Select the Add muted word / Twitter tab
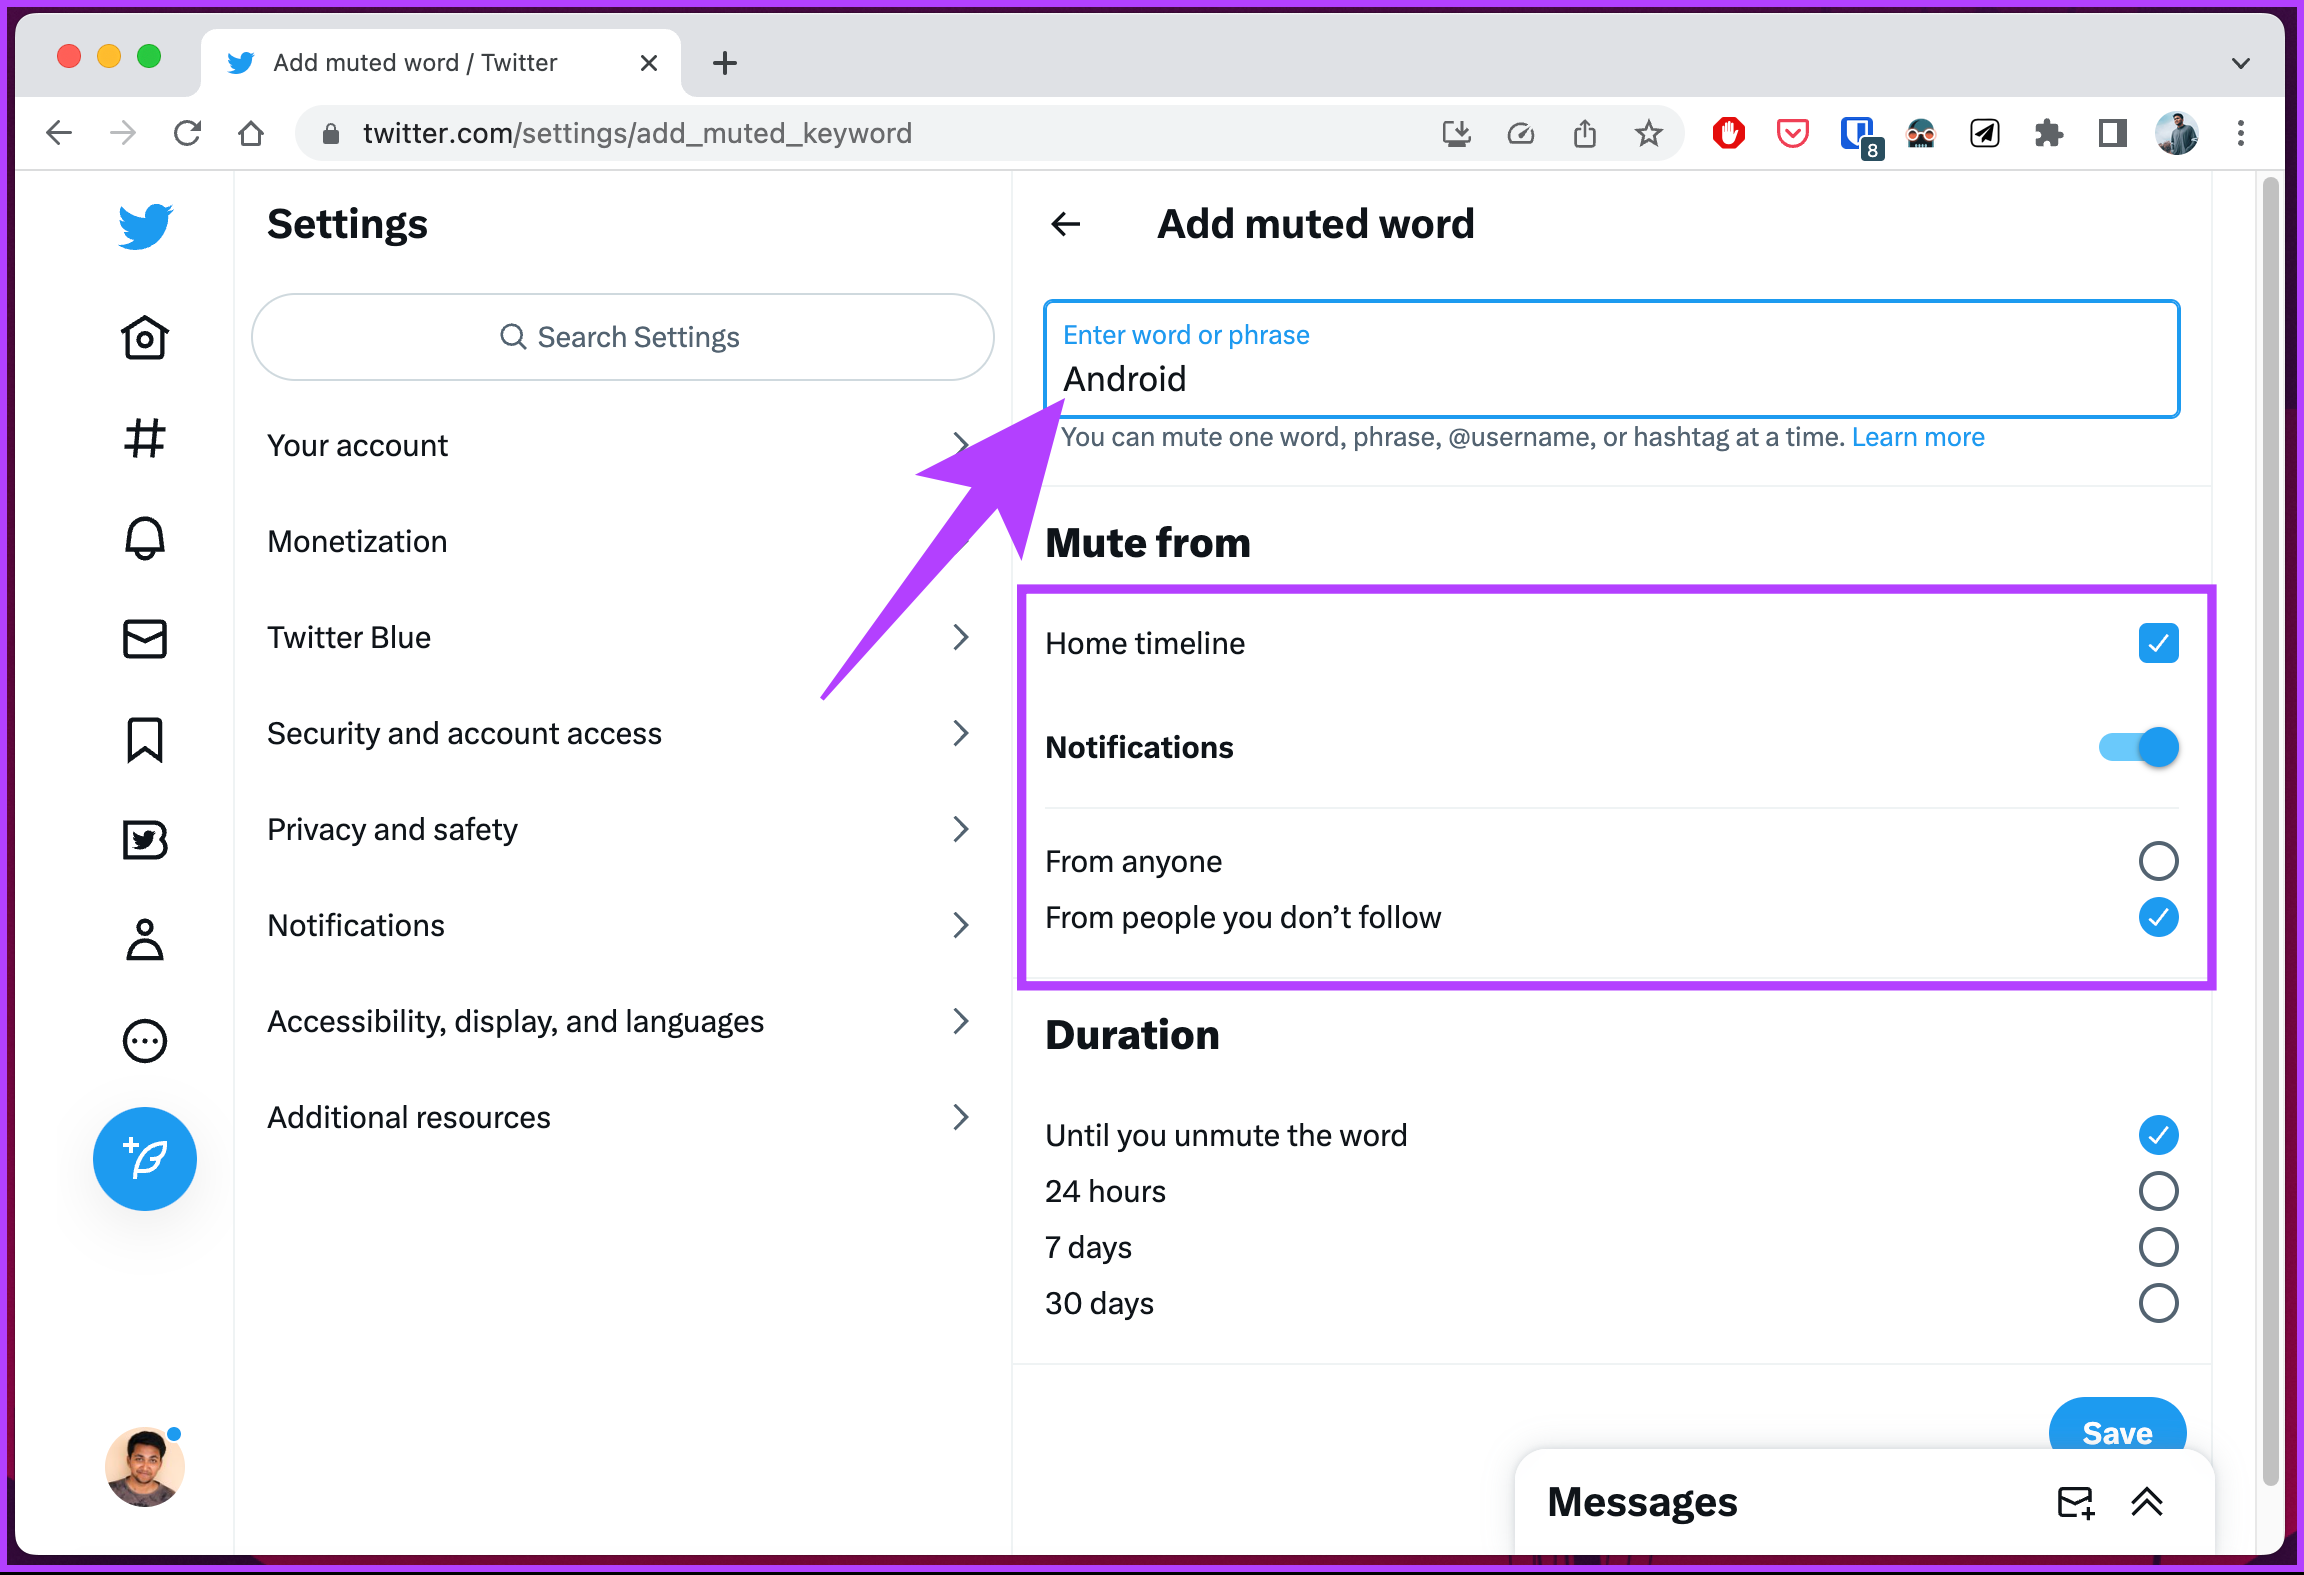 441,63
